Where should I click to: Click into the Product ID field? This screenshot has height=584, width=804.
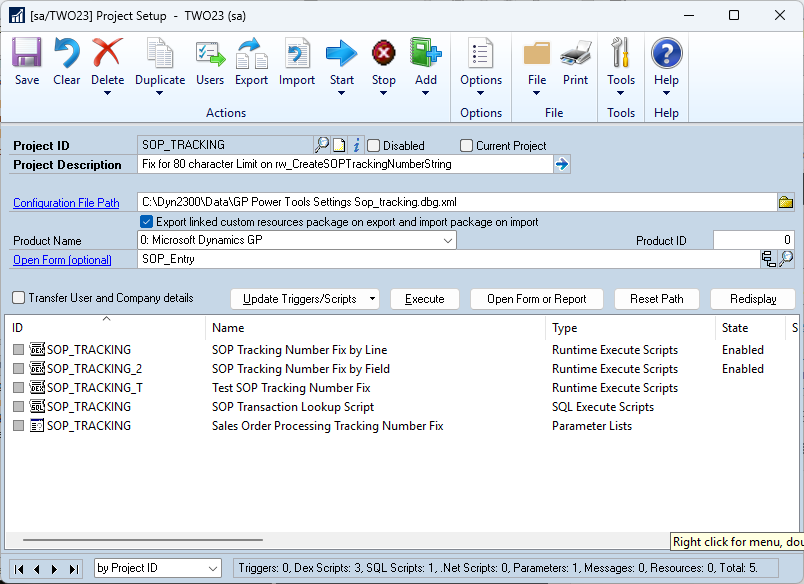754,240
